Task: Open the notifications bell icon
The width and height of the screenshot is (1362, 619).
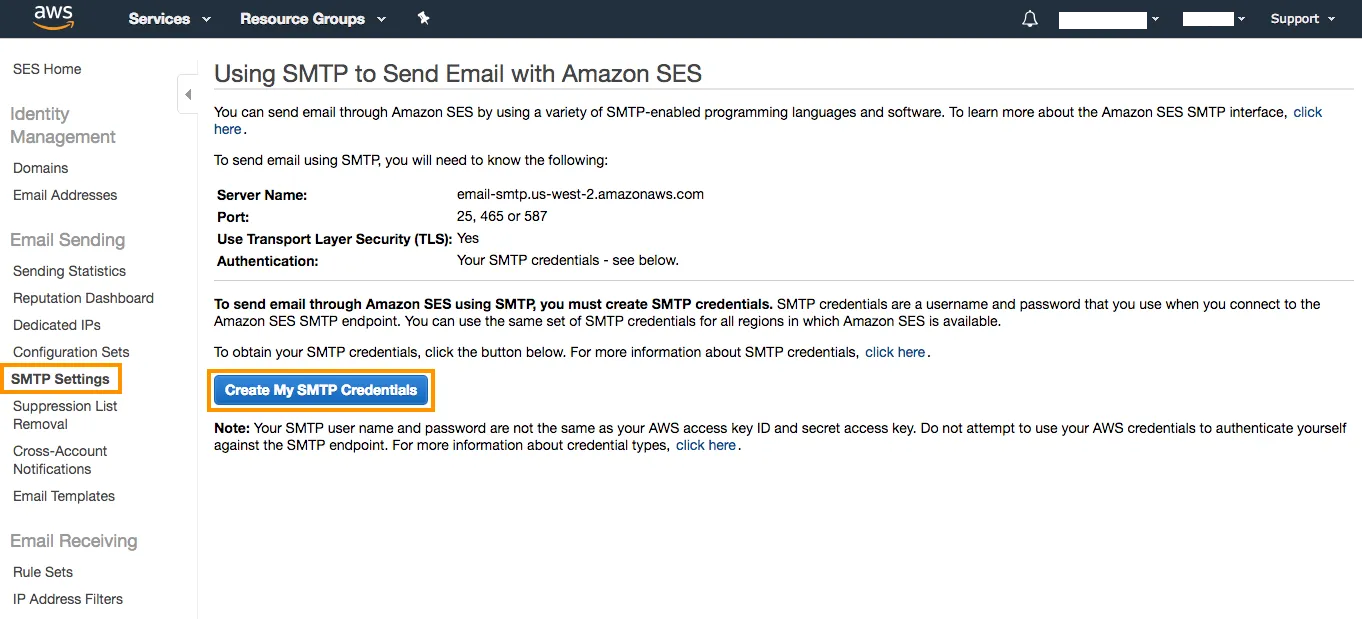Action: 1030,19
